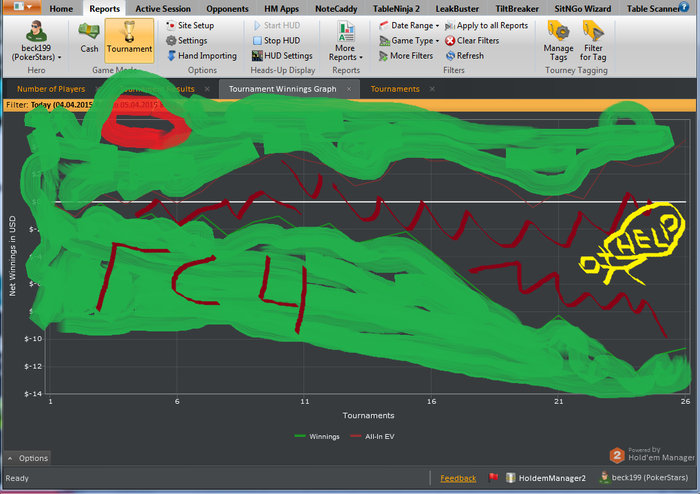This screenshot has width=700, height=494.
Task: Open the Settings gear option
Action: pyautogui.click(x=187, y=41)
